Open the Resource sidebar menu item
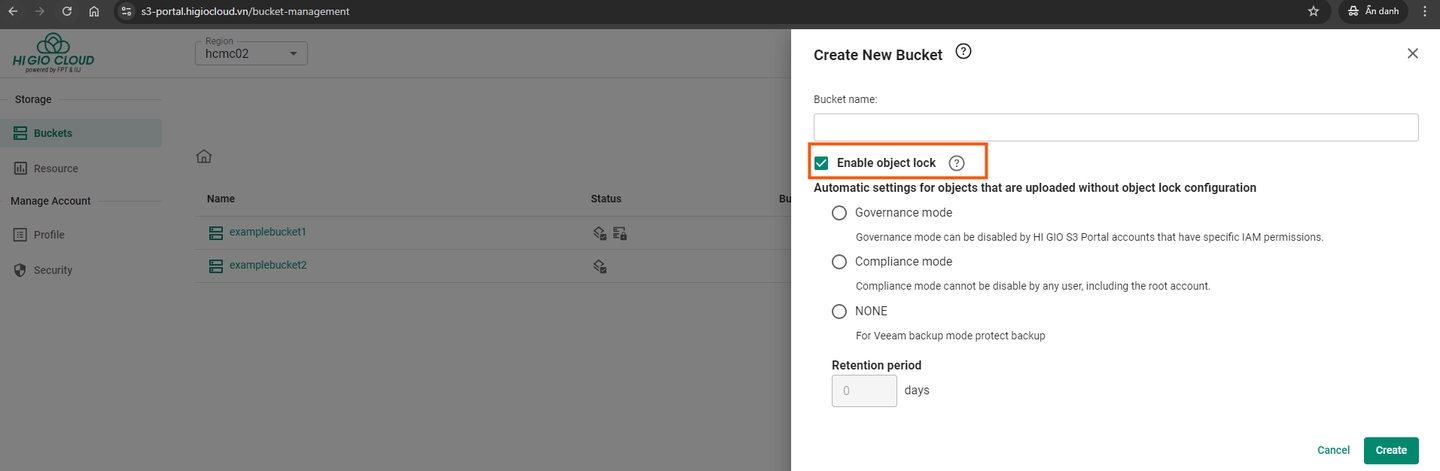This screenshot has height=471, width=1440. click(55, 169)
